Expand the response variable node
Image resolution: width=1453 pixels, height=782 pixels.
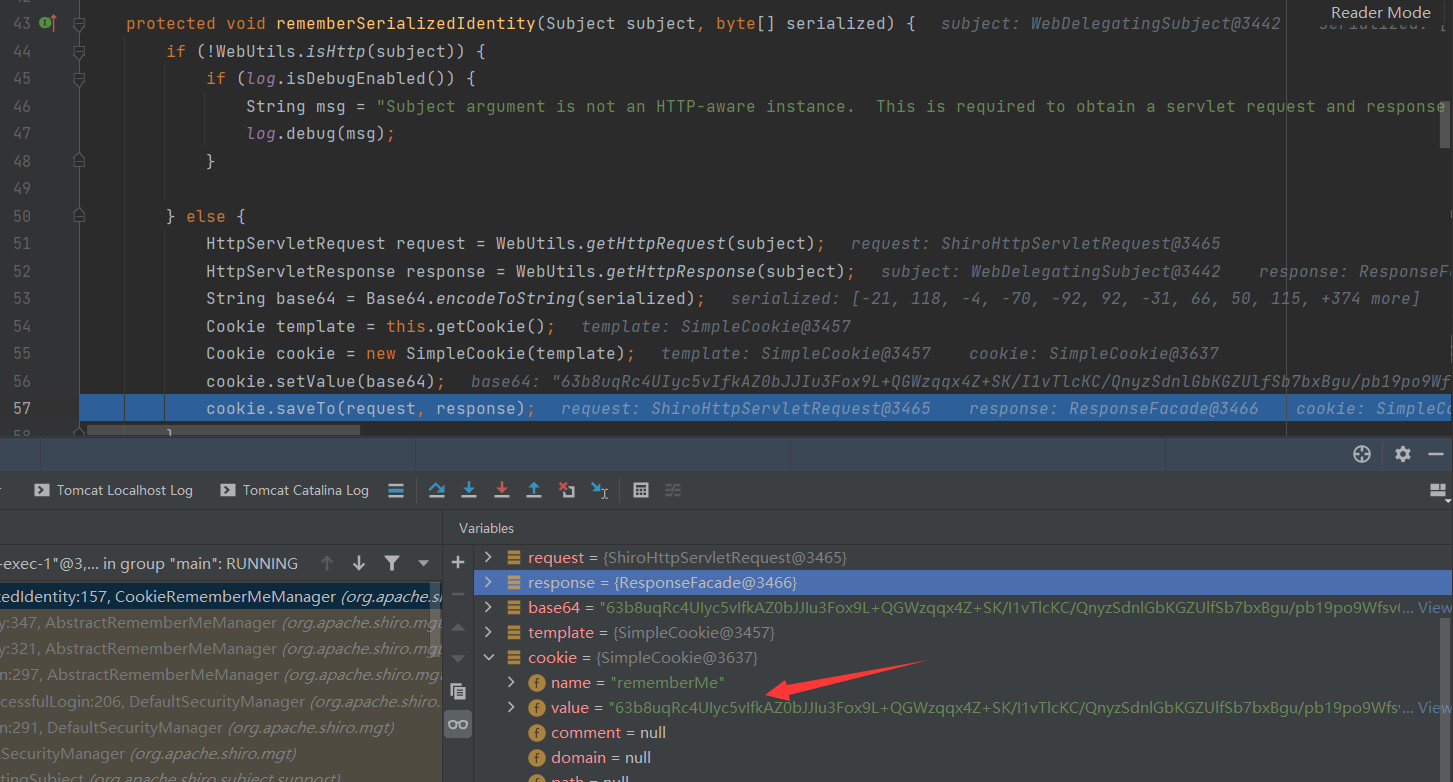click(488, 582)
